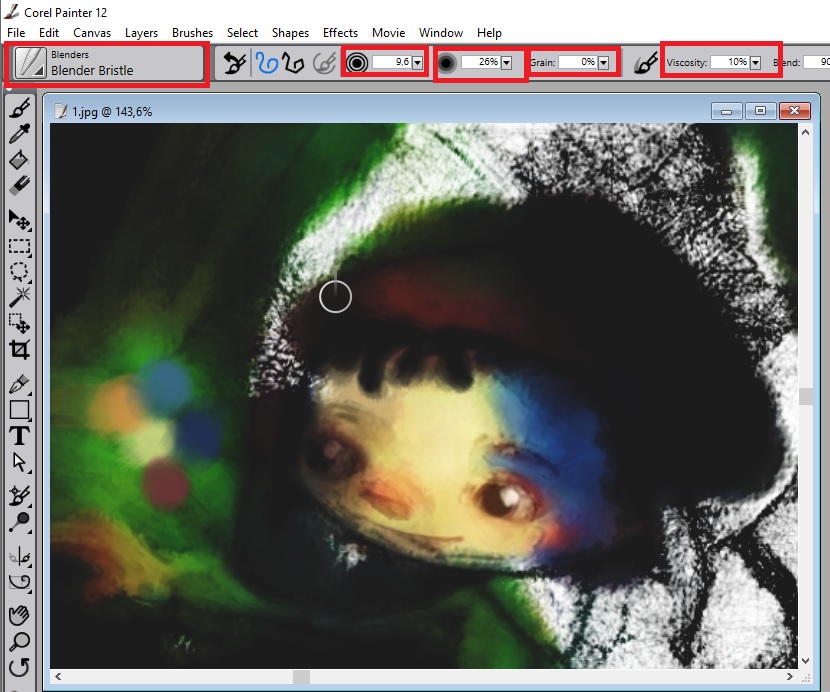Image resolution: width=830 pixels, height=692 pixels.
Task: Click the brush size value field
Action: (392, 62)
